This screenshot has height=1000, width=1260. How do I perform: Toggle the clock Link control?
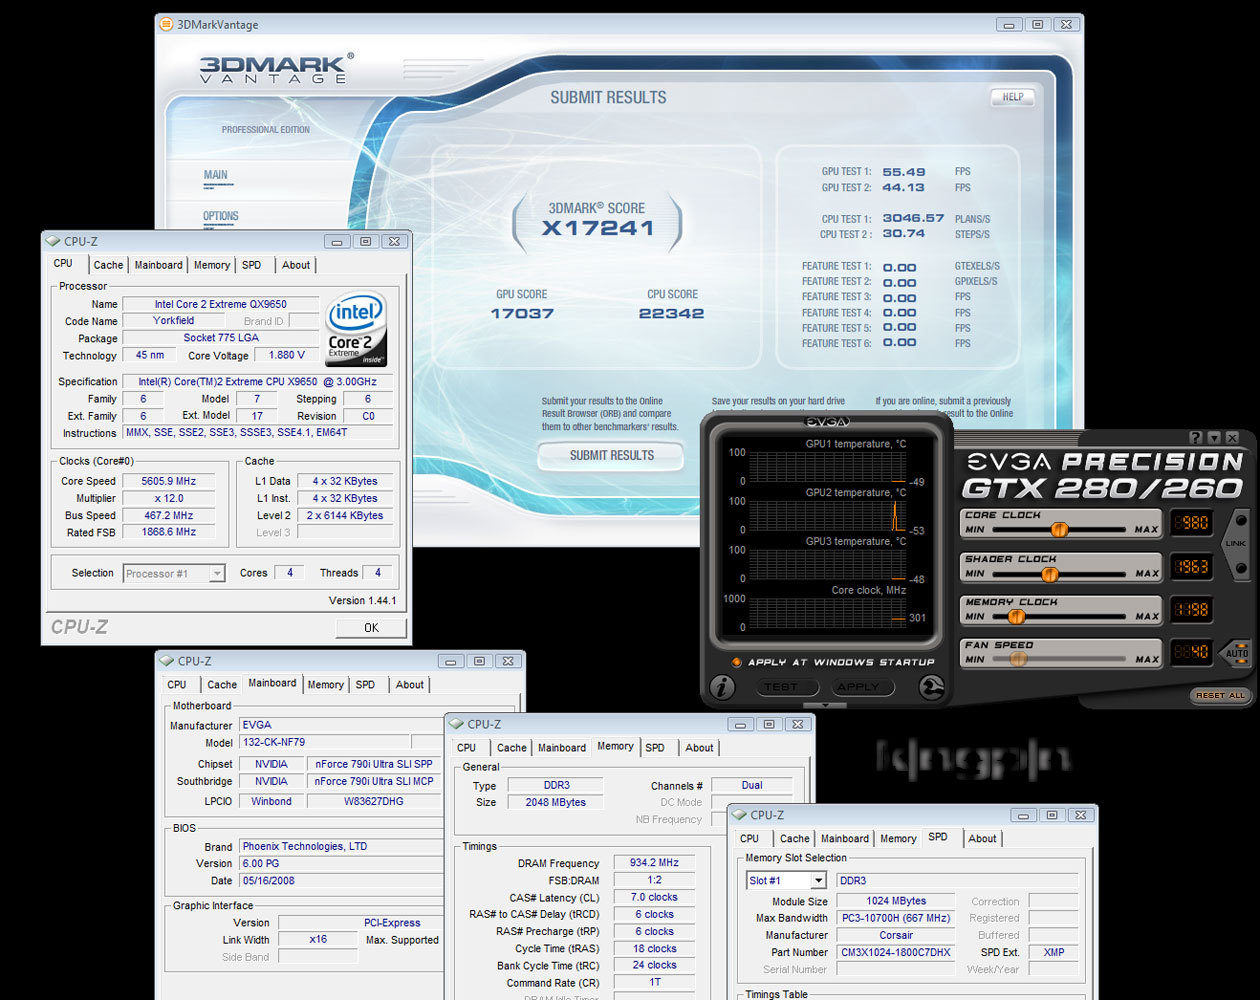pos(1238,543)
